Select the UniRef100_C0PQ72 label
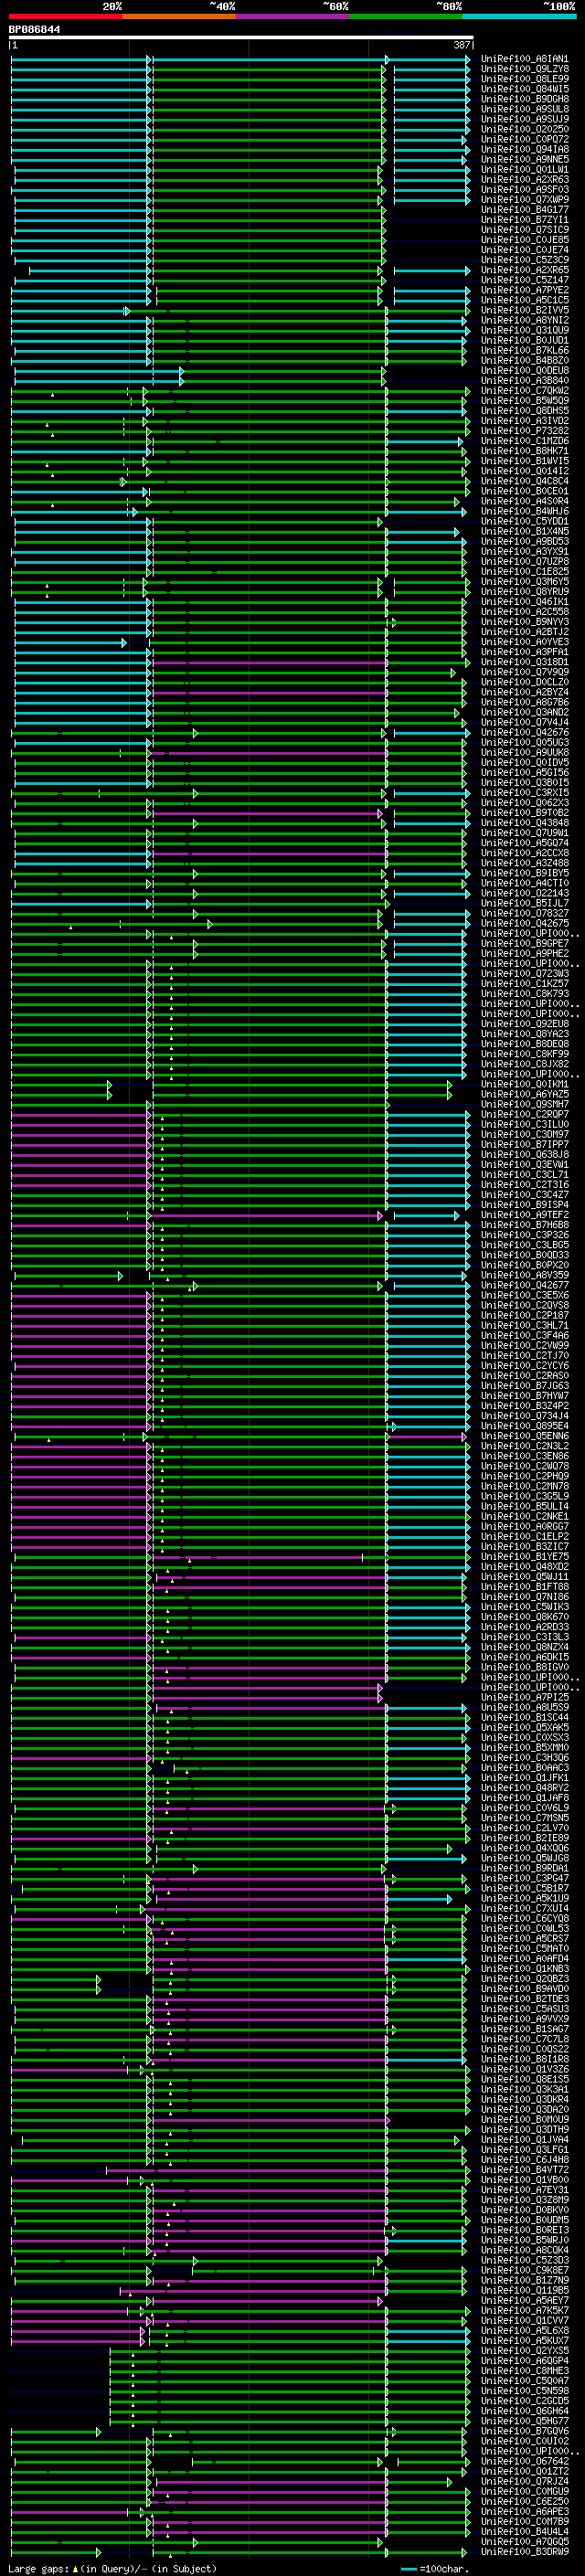 point(525,139)
